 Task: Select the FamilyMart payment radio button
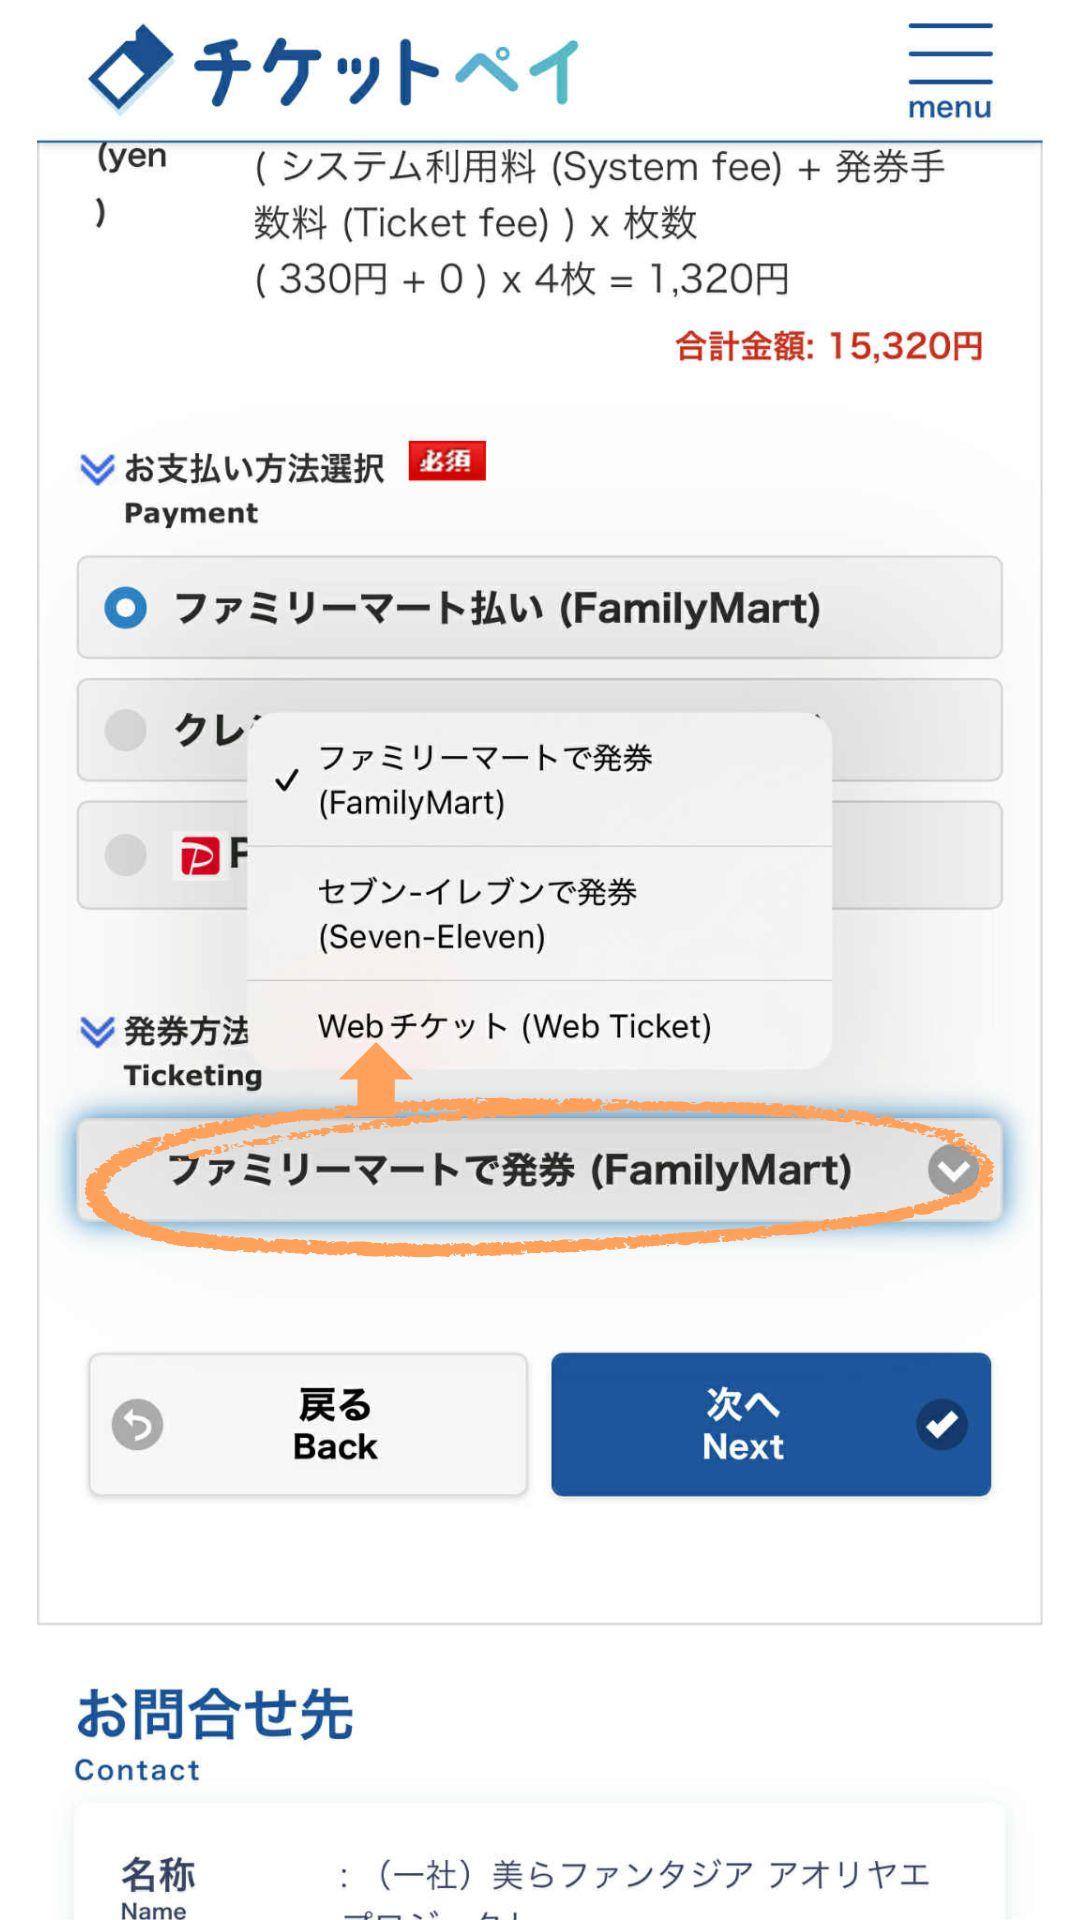[126, 608]
